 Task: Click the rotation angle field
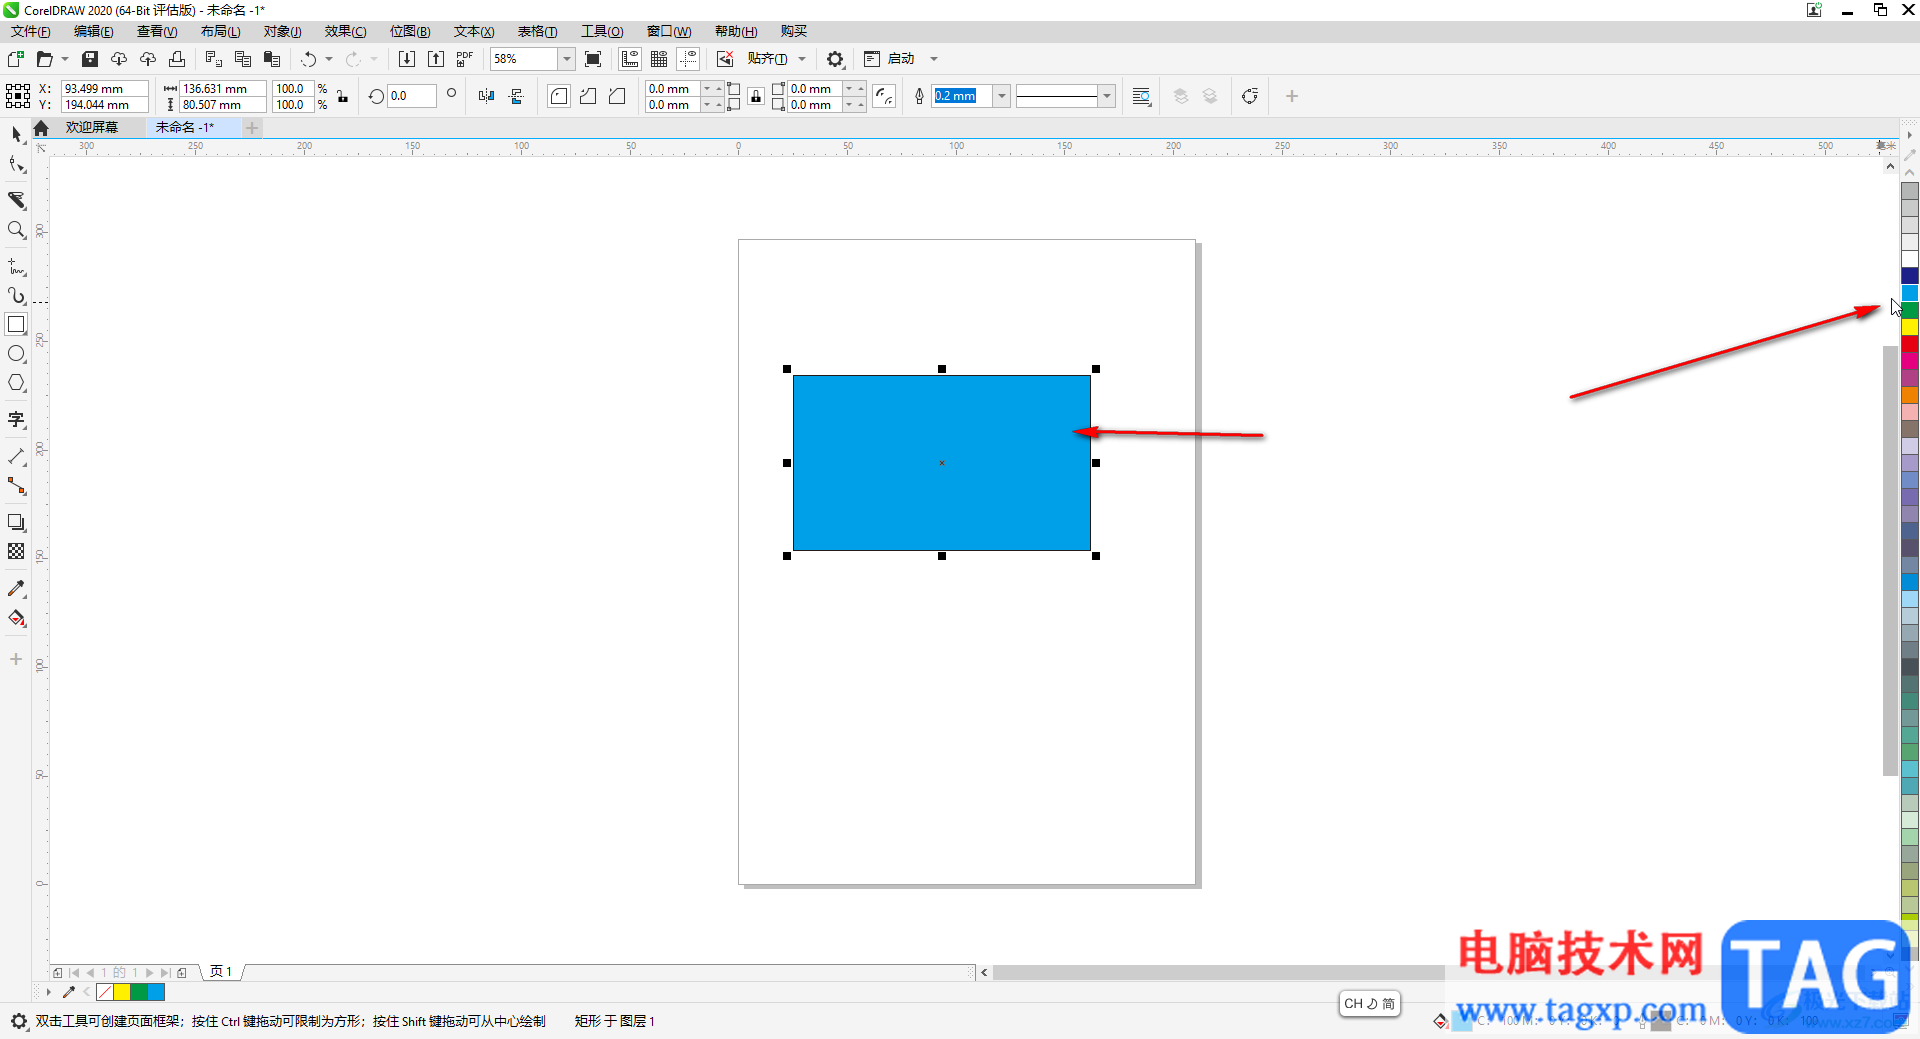(411, 96)
